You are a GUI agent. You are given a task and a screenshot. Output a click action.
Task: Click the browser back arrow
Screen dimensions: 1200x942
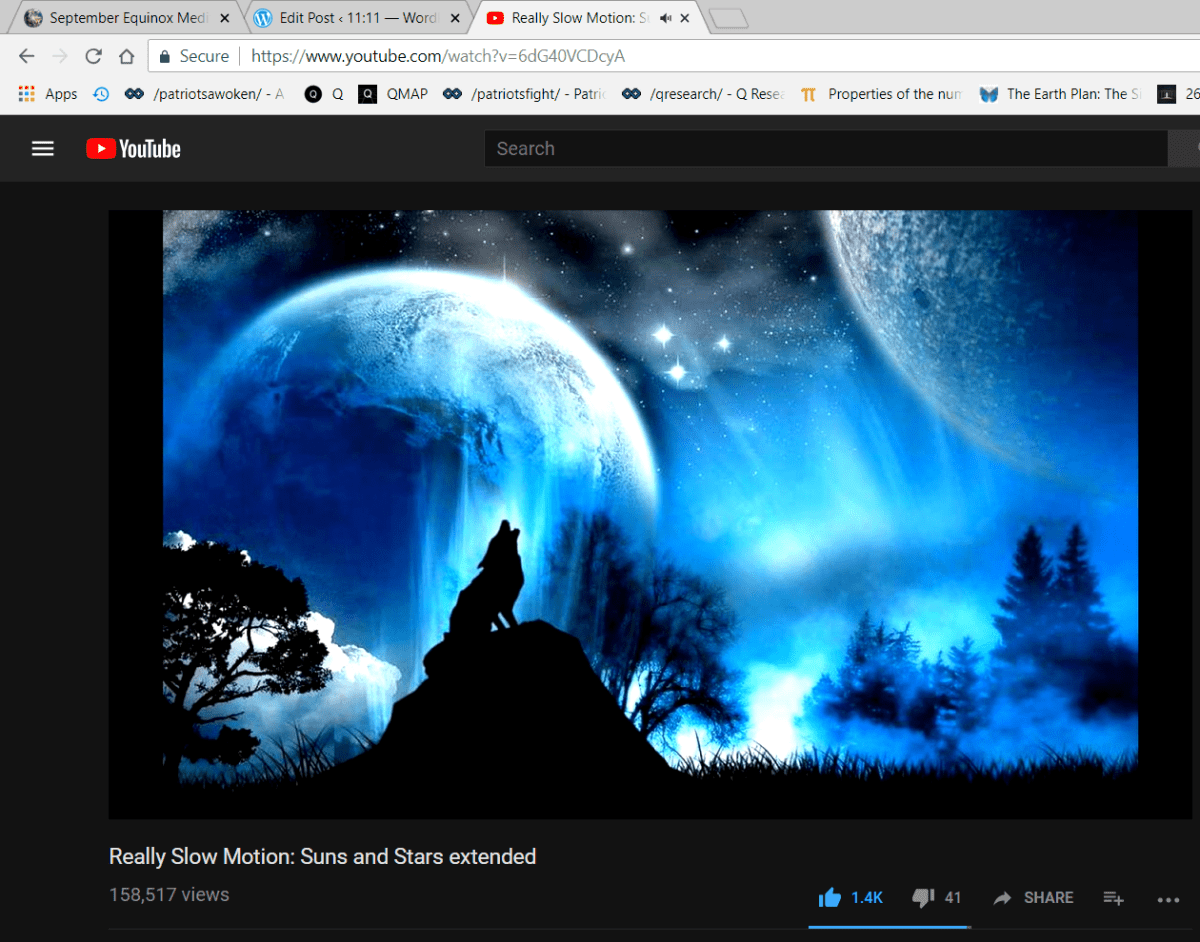[26, 56]
